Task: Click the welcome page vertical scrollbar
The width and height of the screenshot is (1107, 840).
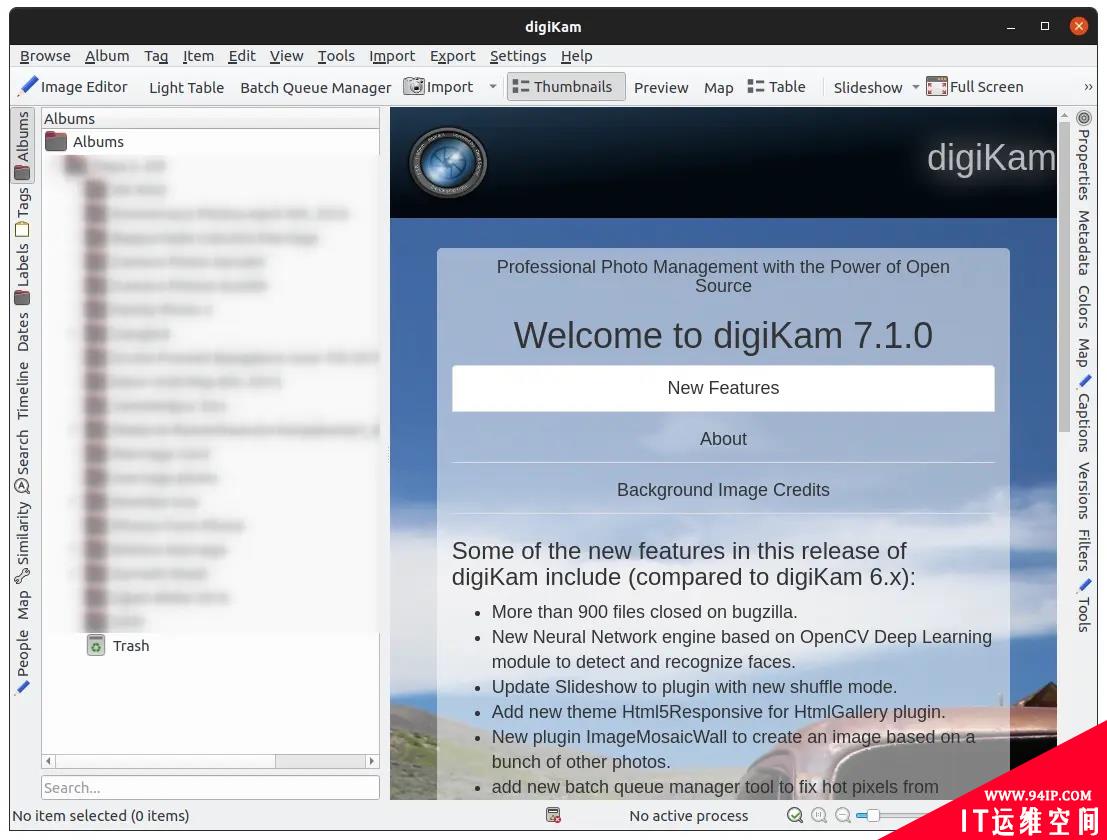Action: [1065, 275]
